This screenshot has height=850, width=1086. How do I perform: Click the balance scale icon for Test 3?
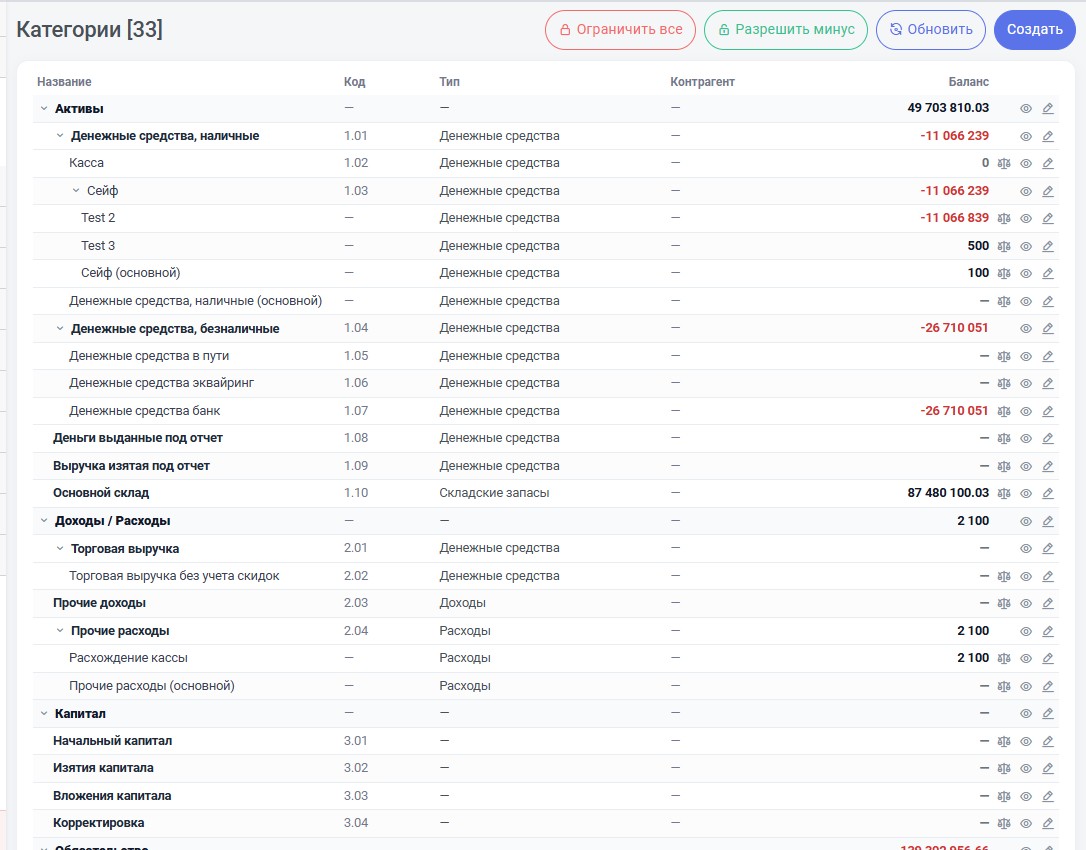click(x=1004, y=246)
